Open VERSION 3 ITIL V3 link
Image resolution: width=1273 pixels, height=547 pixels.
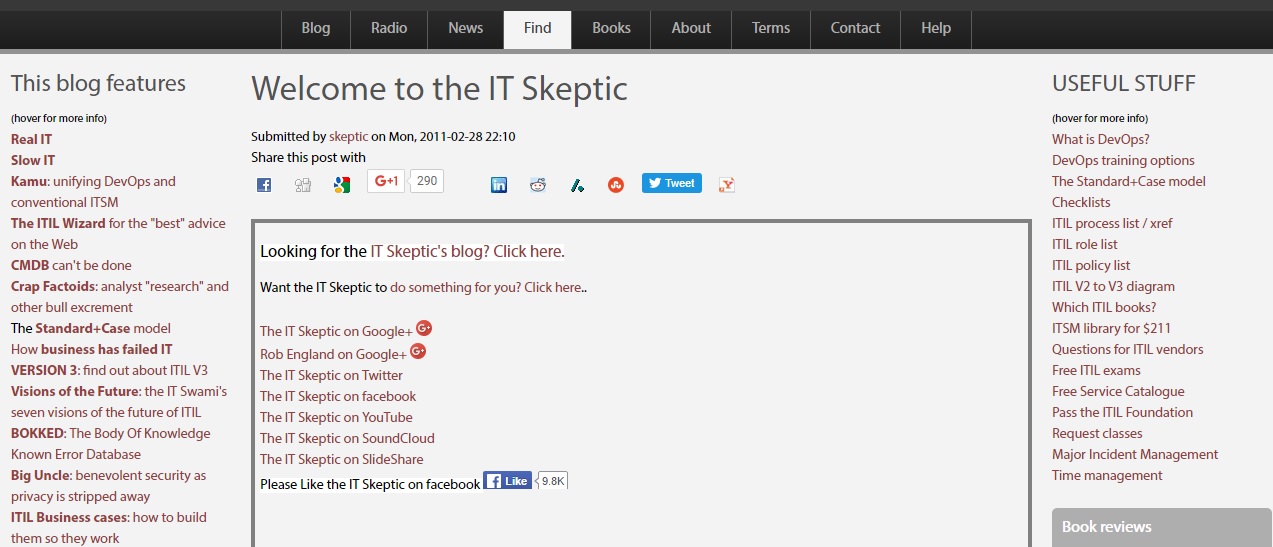(x=109, y=370)
